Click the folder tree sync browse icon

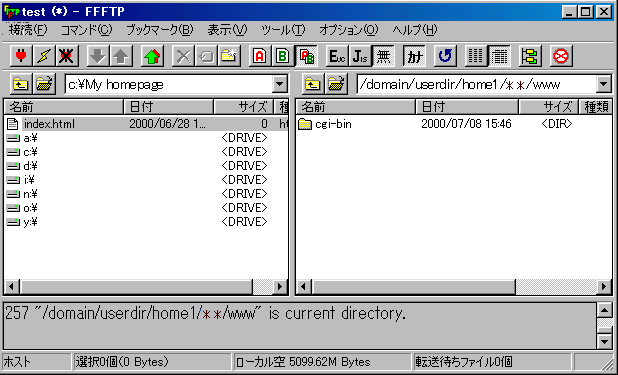530,56
